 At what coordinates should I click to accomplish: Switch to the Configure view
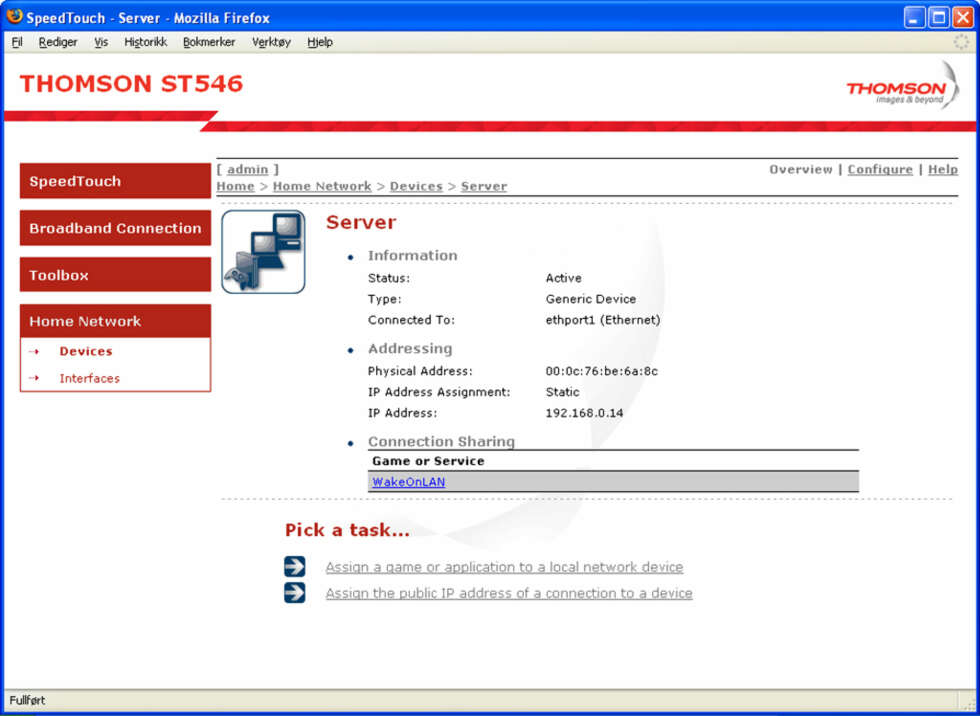880,169
